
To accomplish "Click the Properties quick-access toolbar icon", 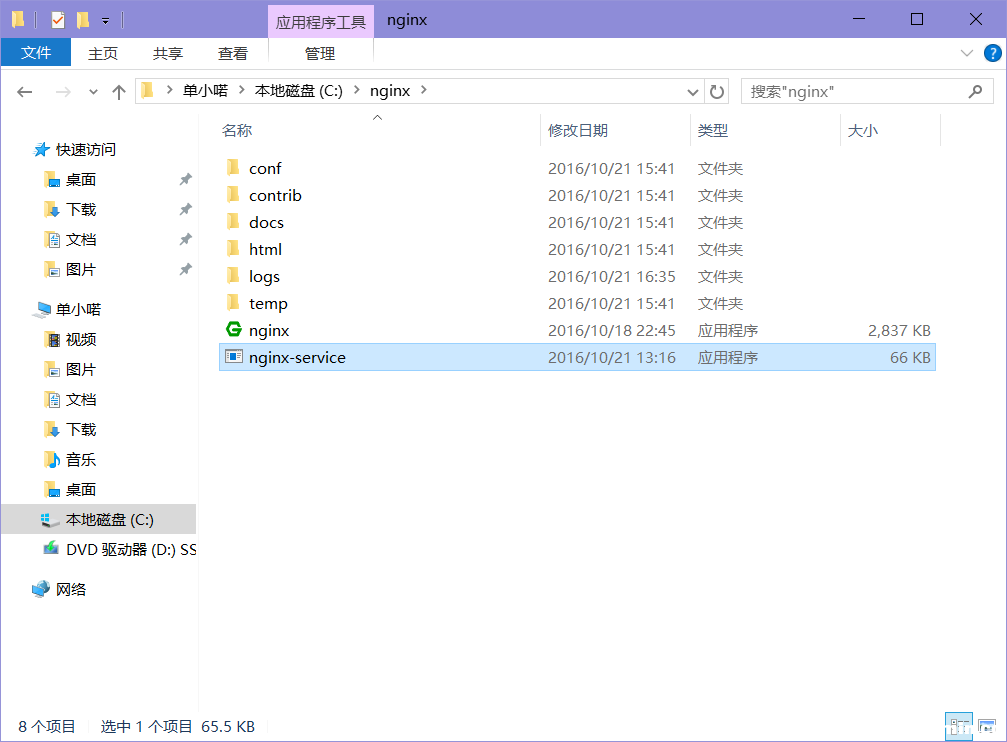I will (x=58, y=20).
